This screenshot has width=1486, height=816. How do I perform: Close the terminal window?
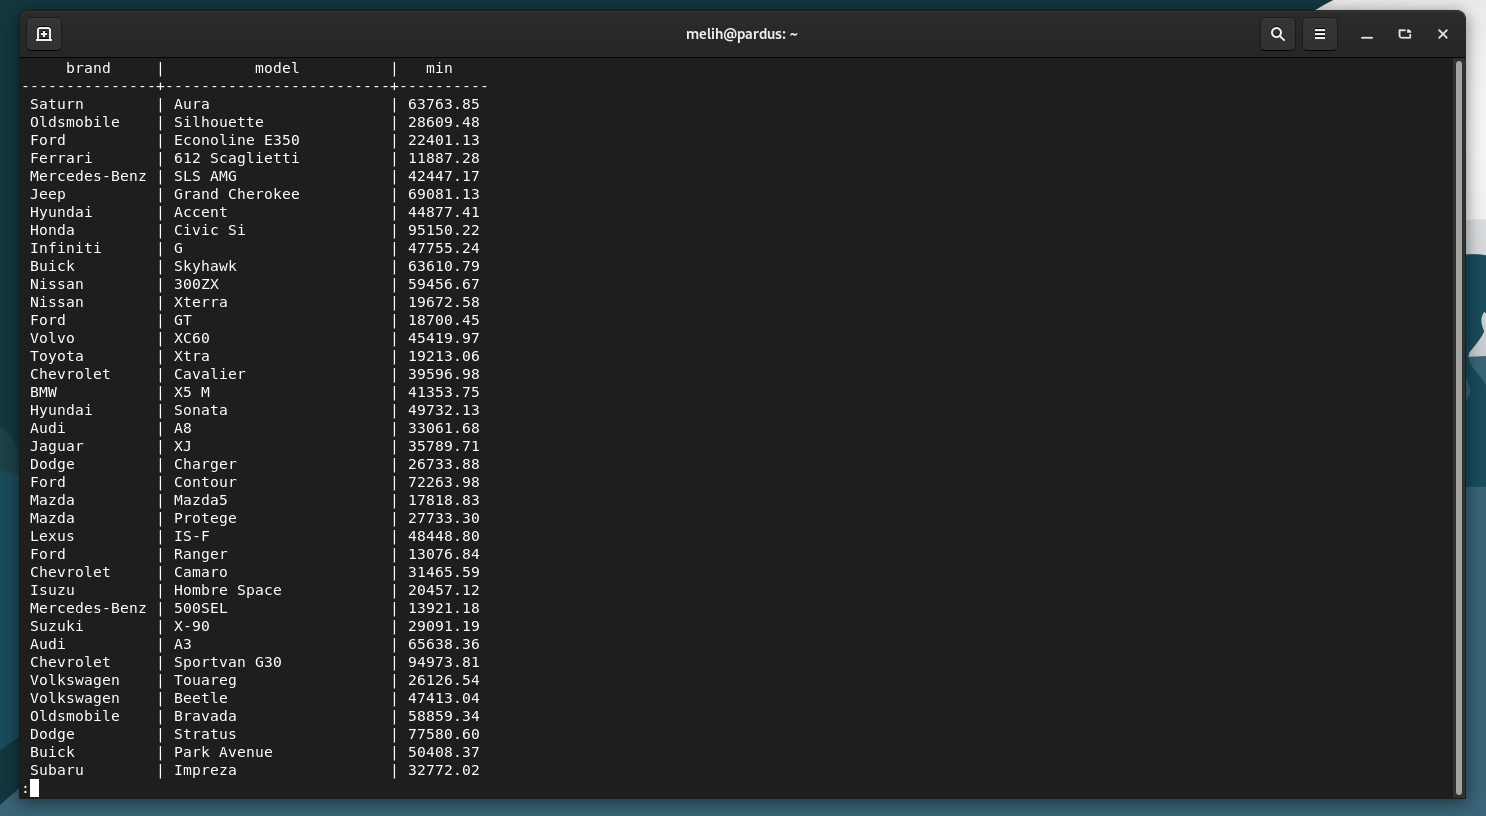(x=1442, y=34)
